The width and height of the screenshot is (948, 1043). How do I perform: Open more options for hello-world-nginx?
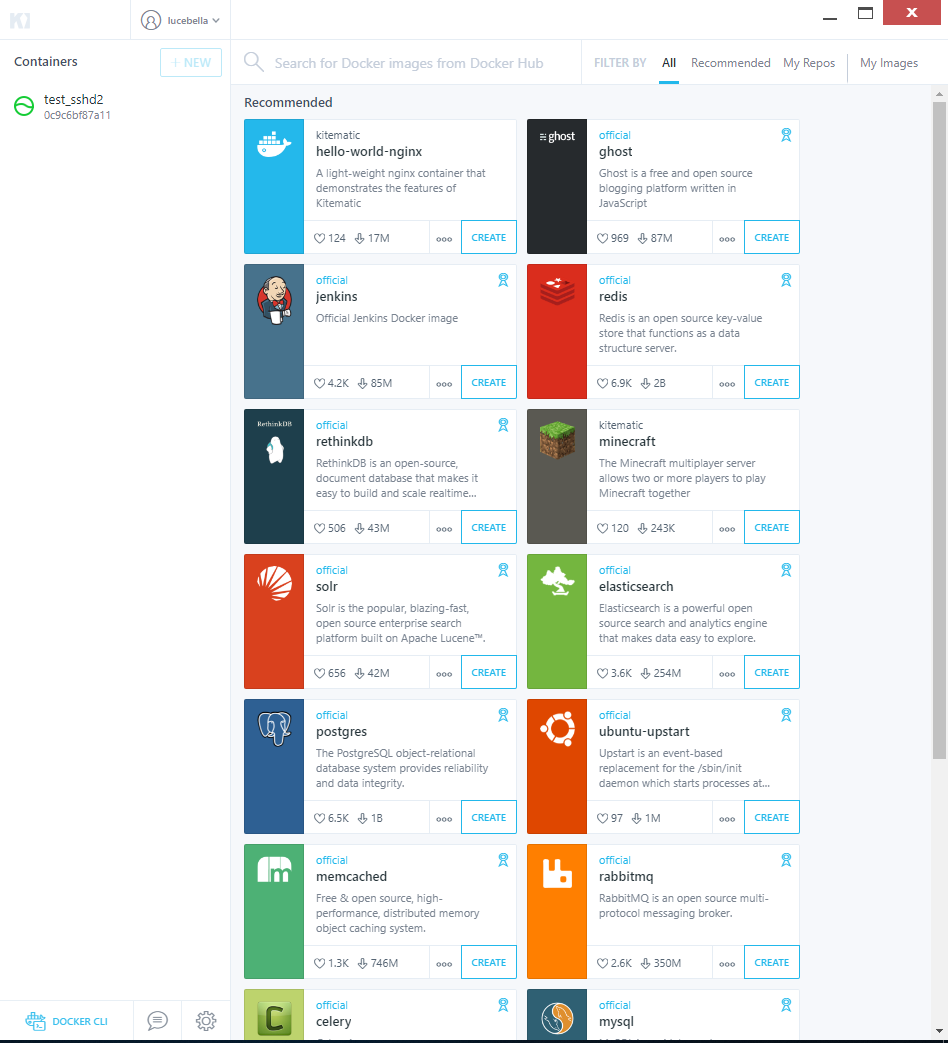[444, 238]
